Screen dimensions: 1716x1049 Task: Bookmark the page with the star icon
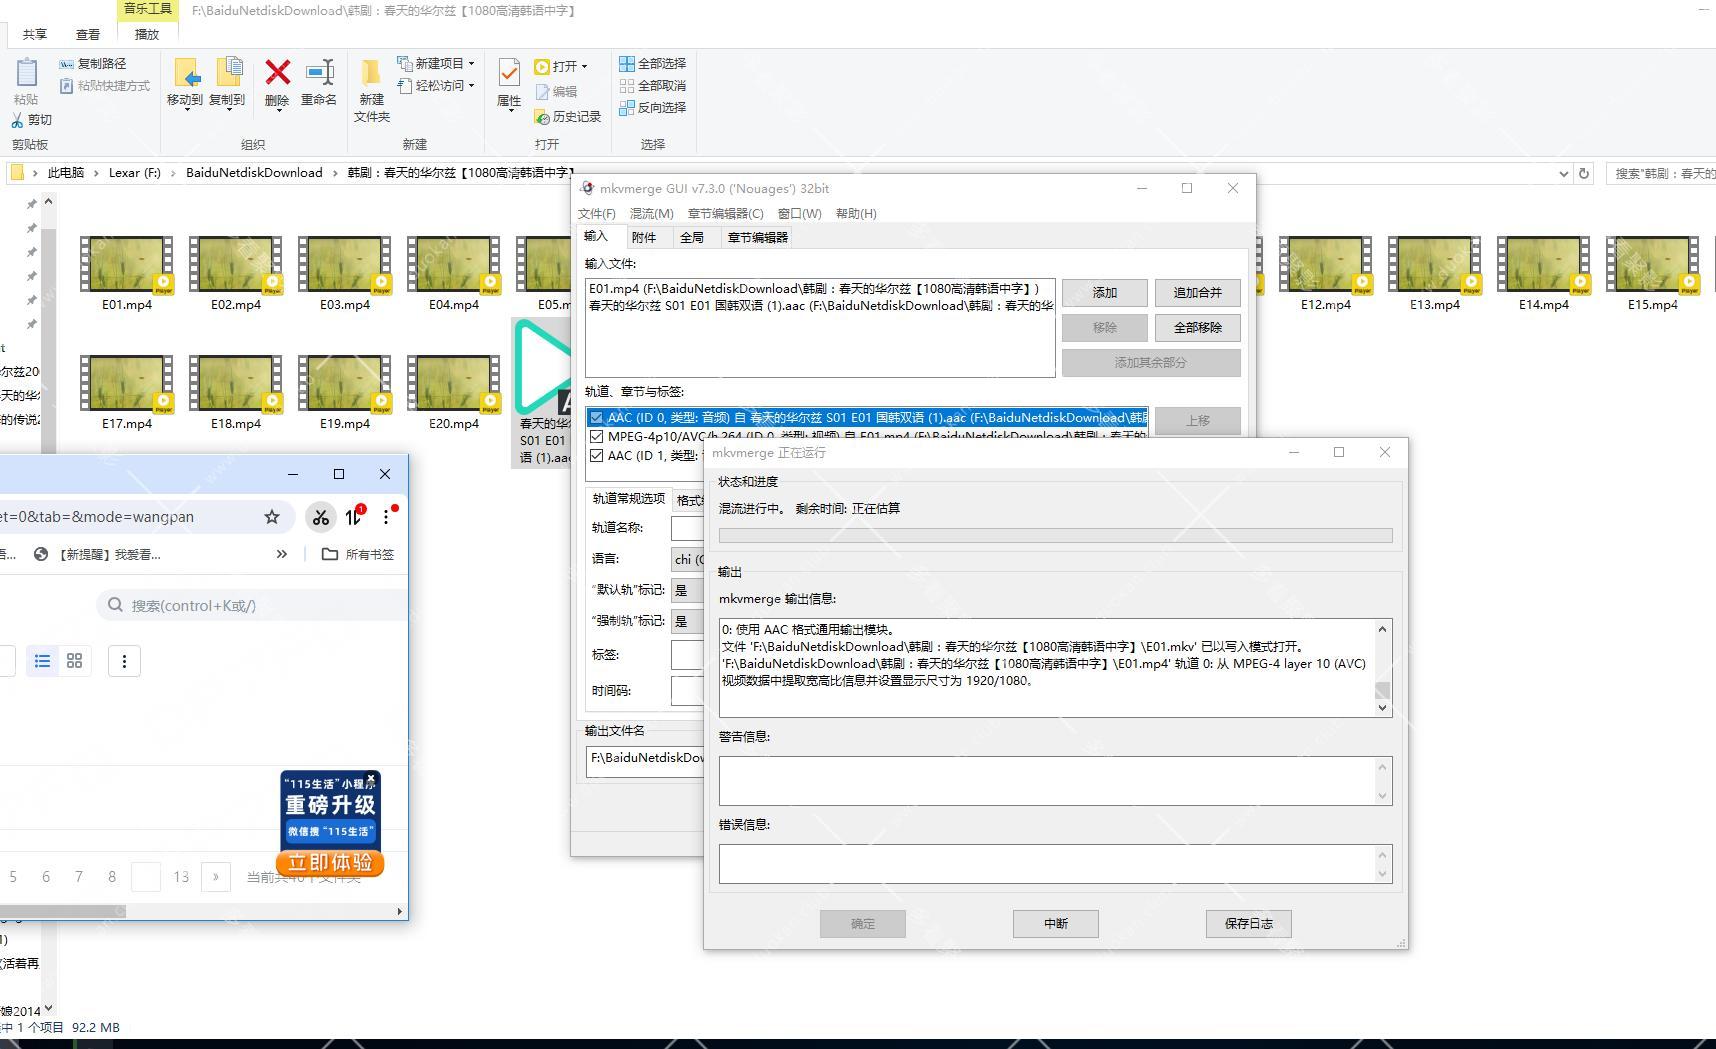pos(272,517)
